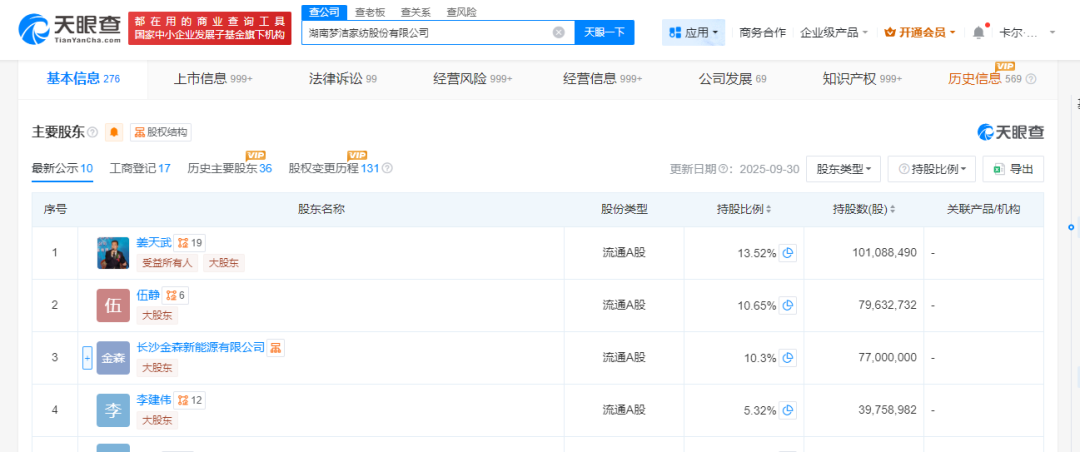Click the orange alert bell beside 主要股东
The height and width of the screenshot is (452, 1080).
[114, 132]
